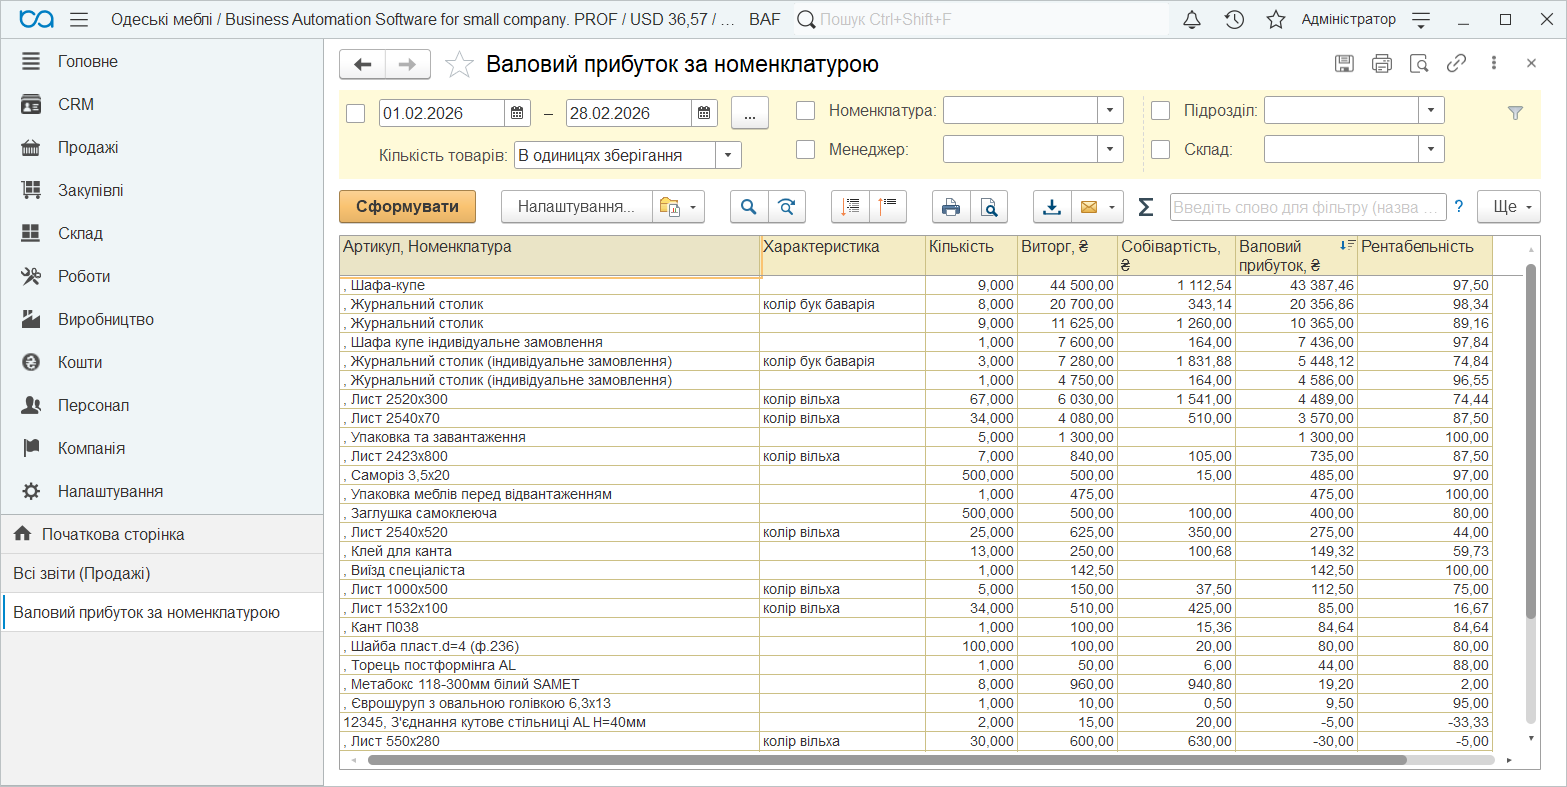This screenshot has width=1567, height=787.
Task: Click the notifications bell icon
Action: pos(1191,20)
